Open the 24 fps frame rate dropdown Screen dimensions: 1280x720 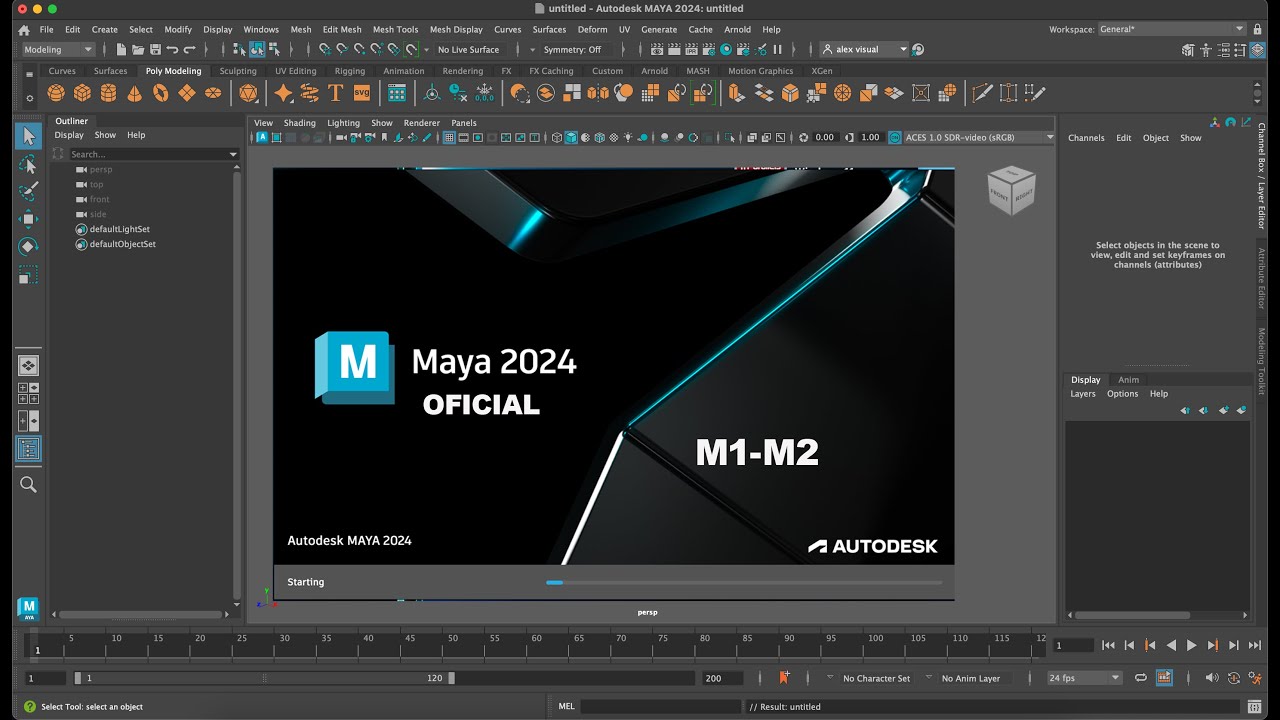click(x=1084, y=678)
